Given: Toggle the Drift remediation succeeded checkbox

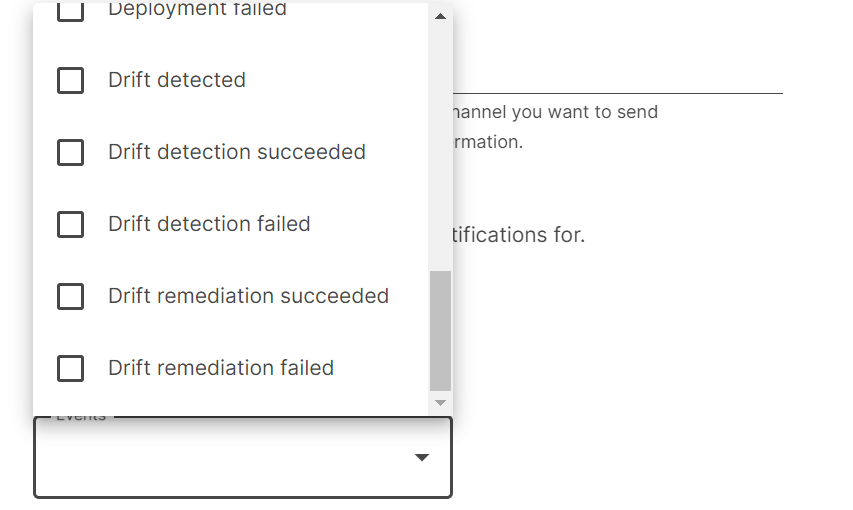Looking at the screenshot, I should coord(70,296).
